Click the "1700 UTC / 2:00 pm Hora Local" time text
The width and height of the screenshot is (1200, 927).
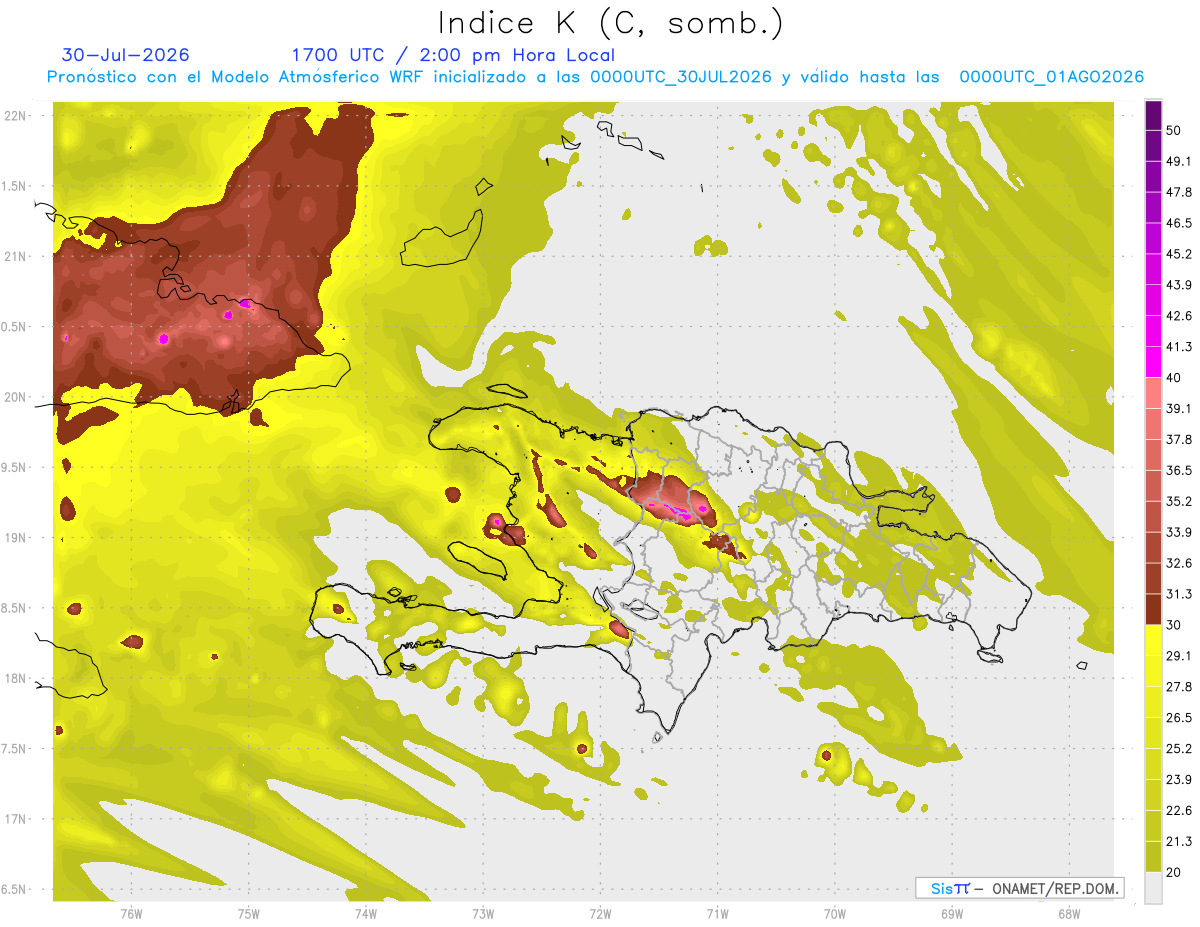(453, 55)
